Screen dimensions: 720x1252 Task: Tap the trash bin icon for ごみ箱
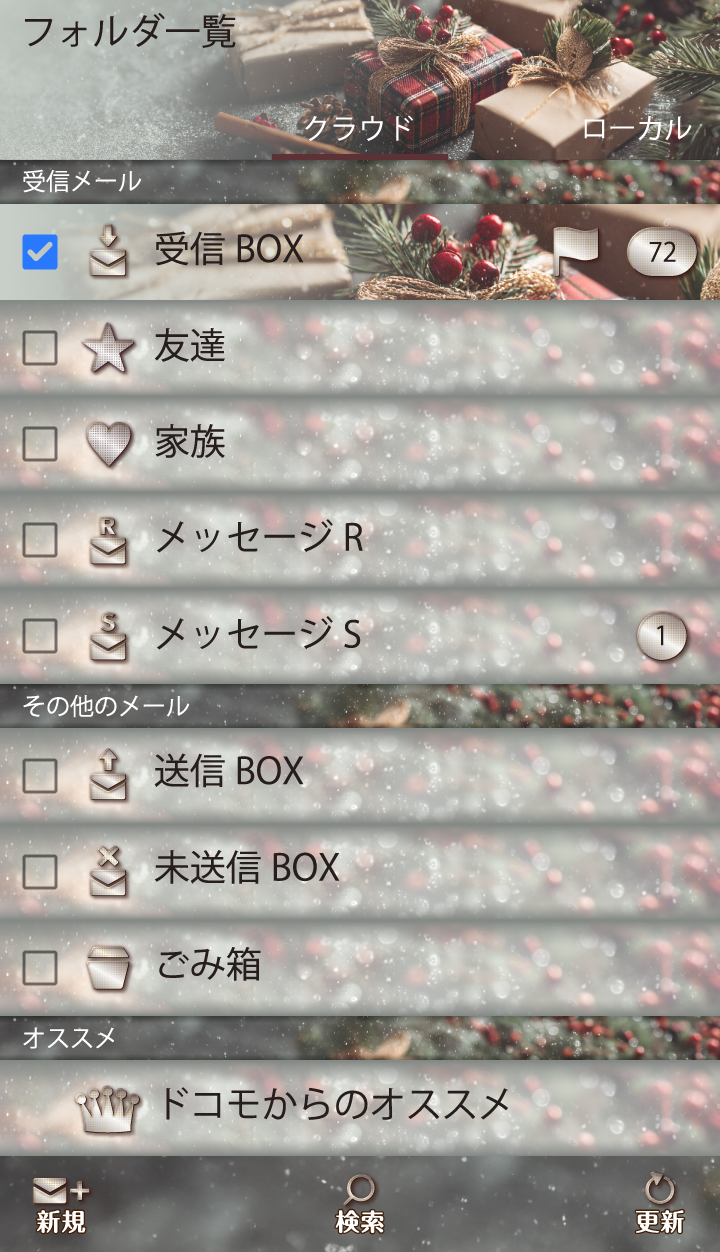click(x=108, y=966)
